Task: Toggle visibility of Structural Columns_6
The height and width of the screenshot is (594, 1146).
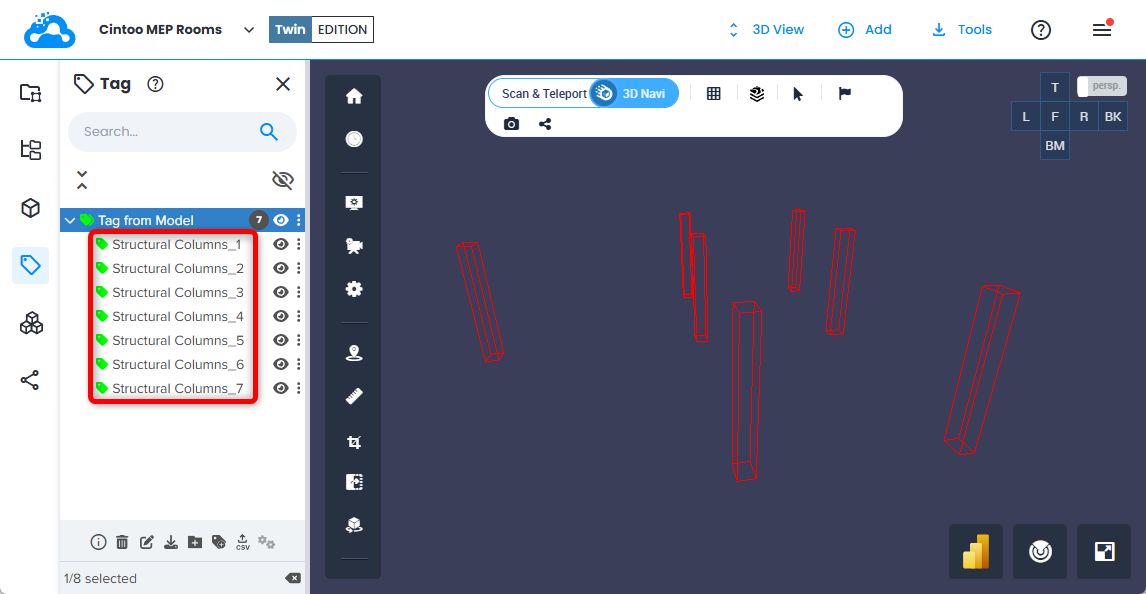Action: (x=281, y=365)
